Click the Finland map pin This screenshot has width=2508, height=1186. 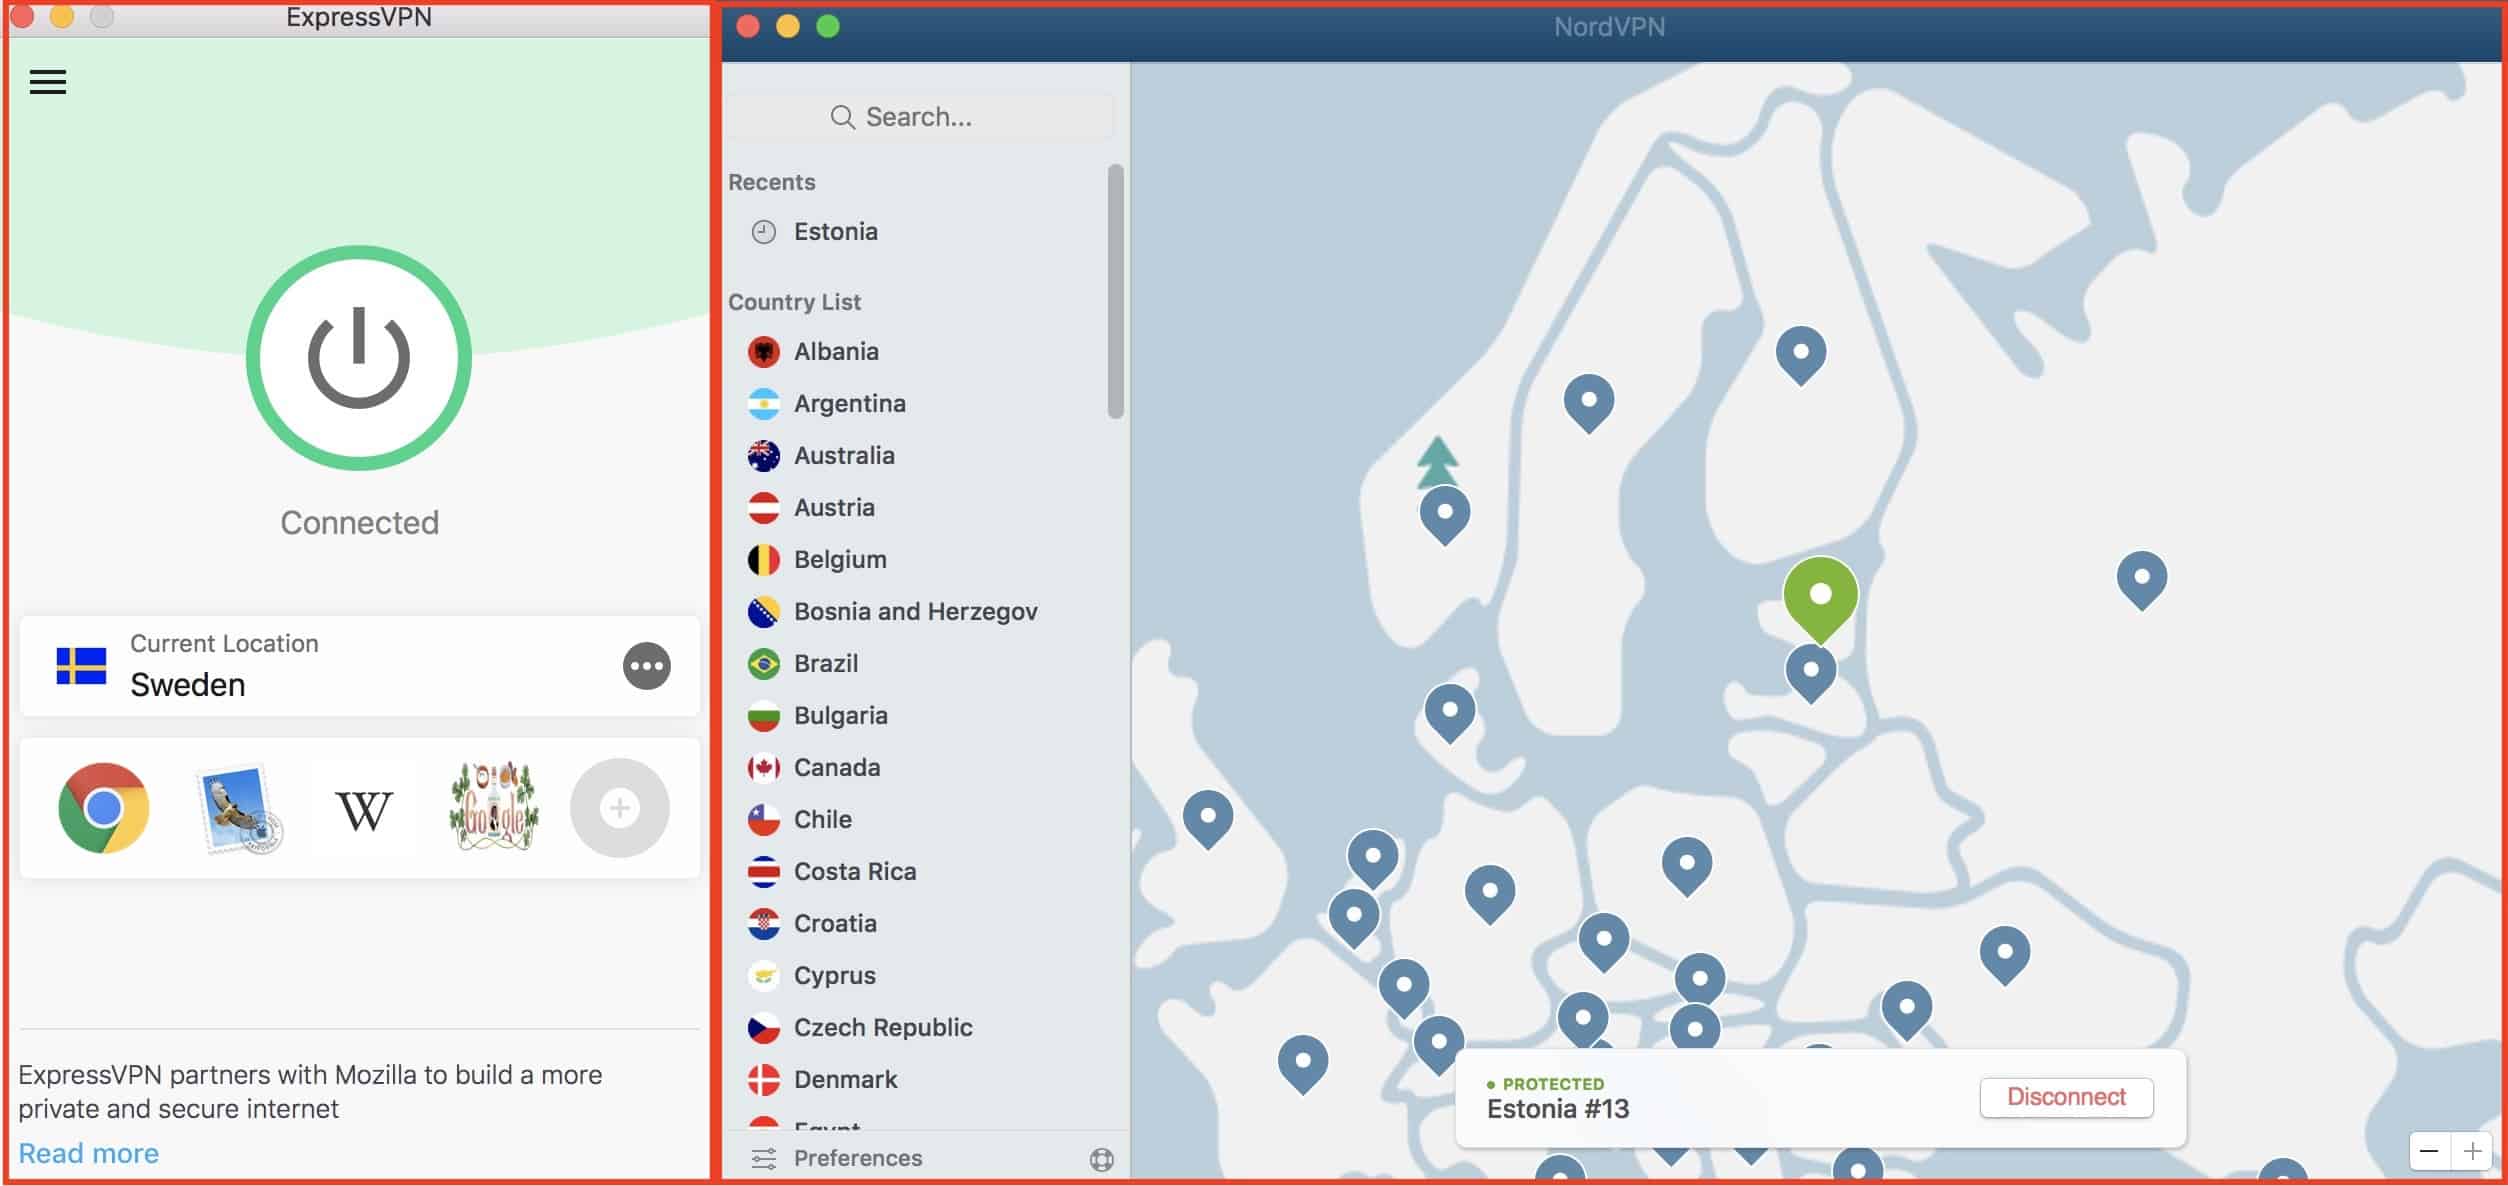click(1800, 354)
